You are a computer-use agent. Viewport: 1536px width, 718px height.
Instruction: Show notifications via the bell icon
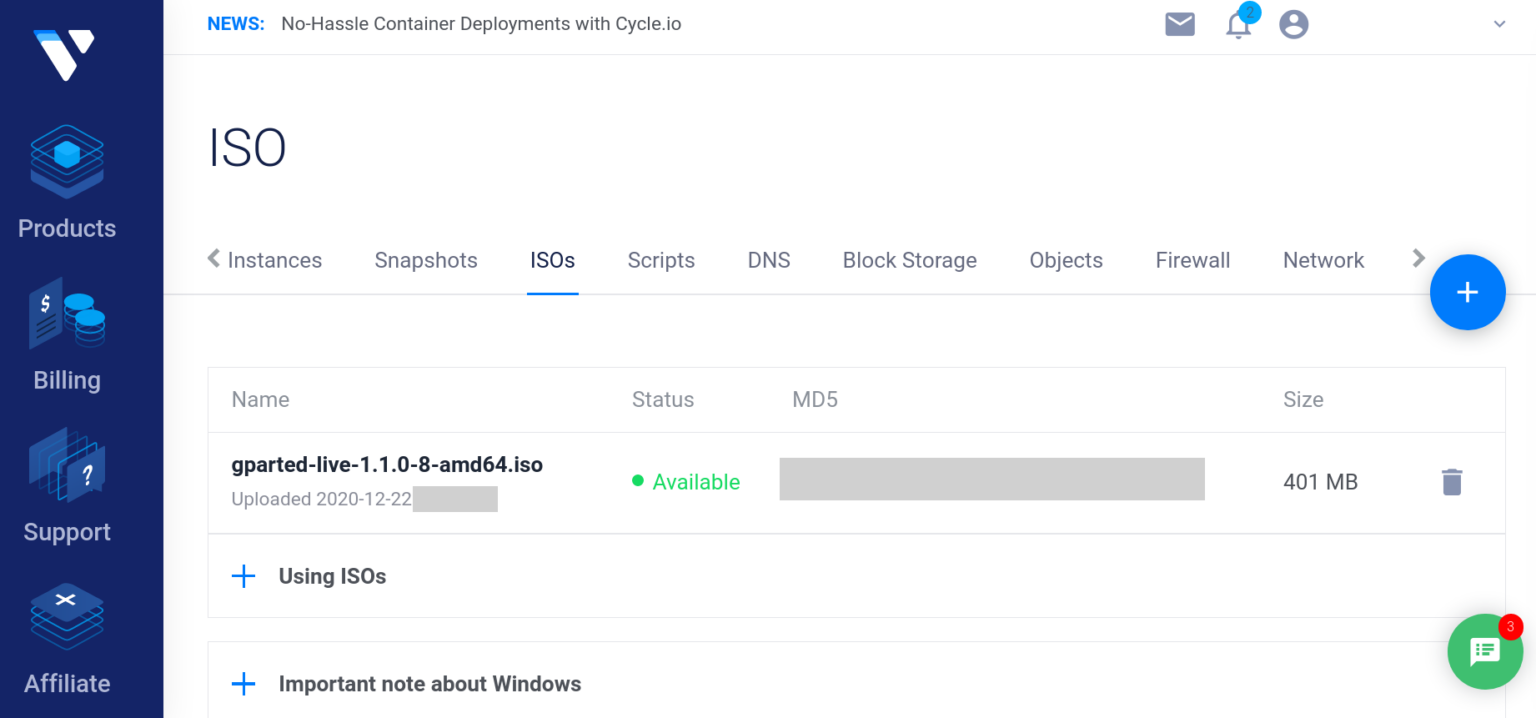[1238, 25]
